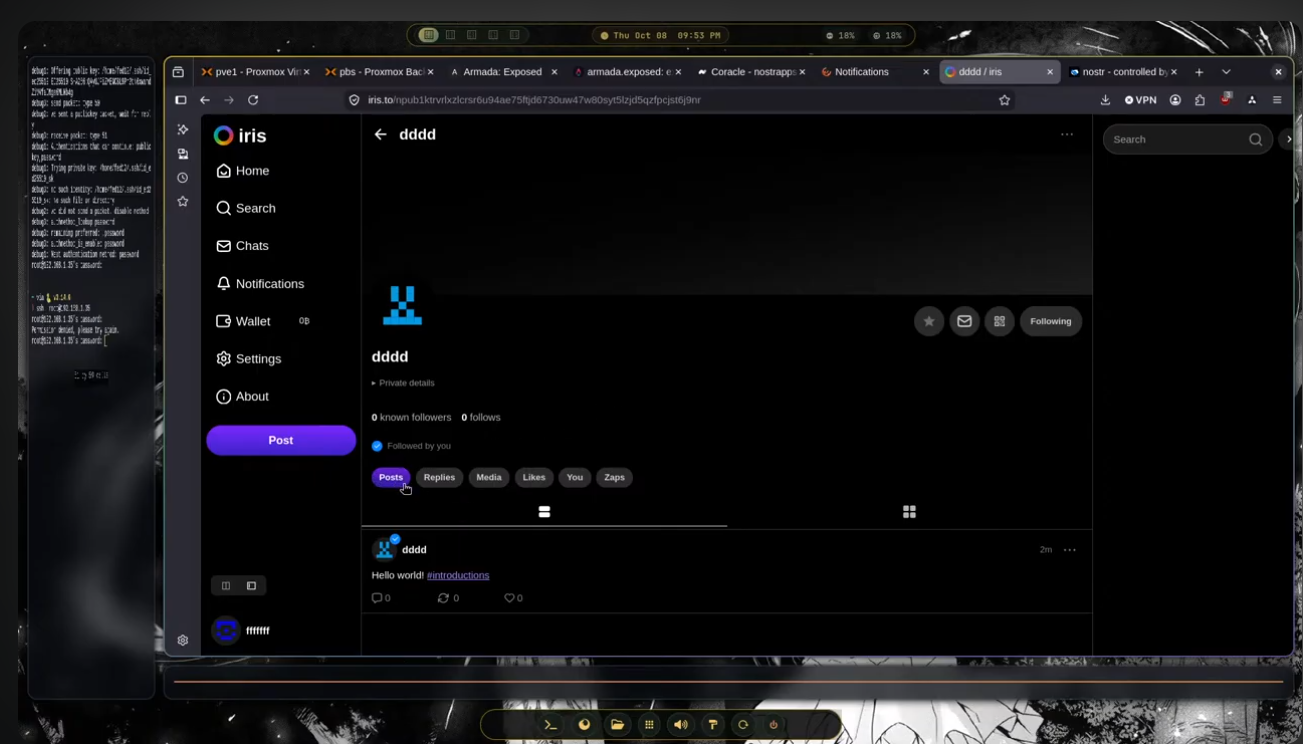Select the Media filter tab
Screen dimensions: 1303x744
pos(489,477)
